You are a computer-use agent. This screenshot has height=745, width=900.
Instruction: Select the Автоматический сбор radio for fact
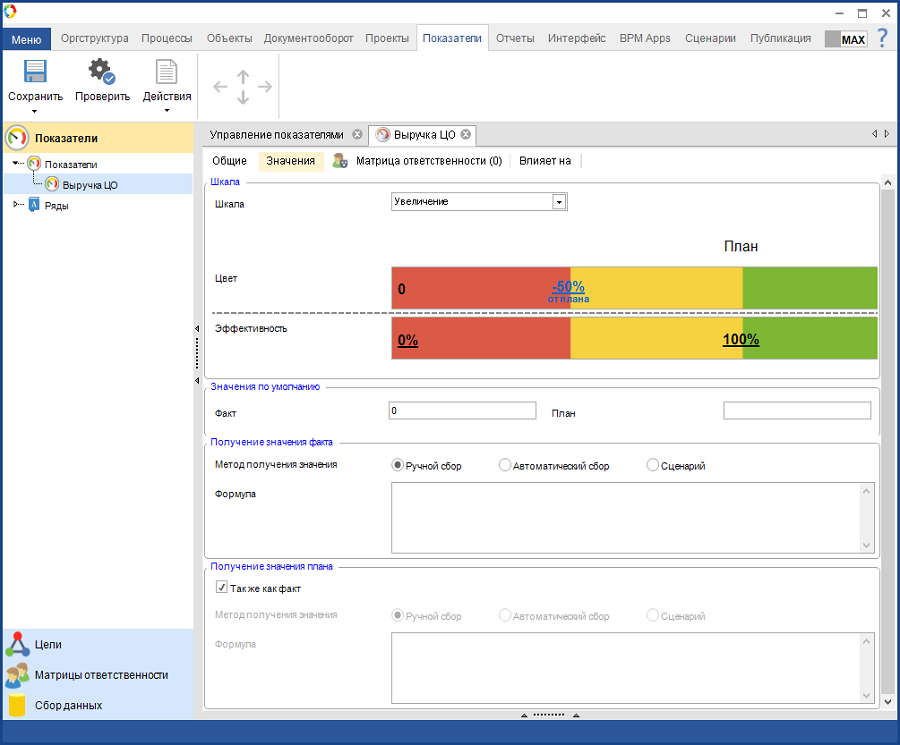tap(505, 465)
